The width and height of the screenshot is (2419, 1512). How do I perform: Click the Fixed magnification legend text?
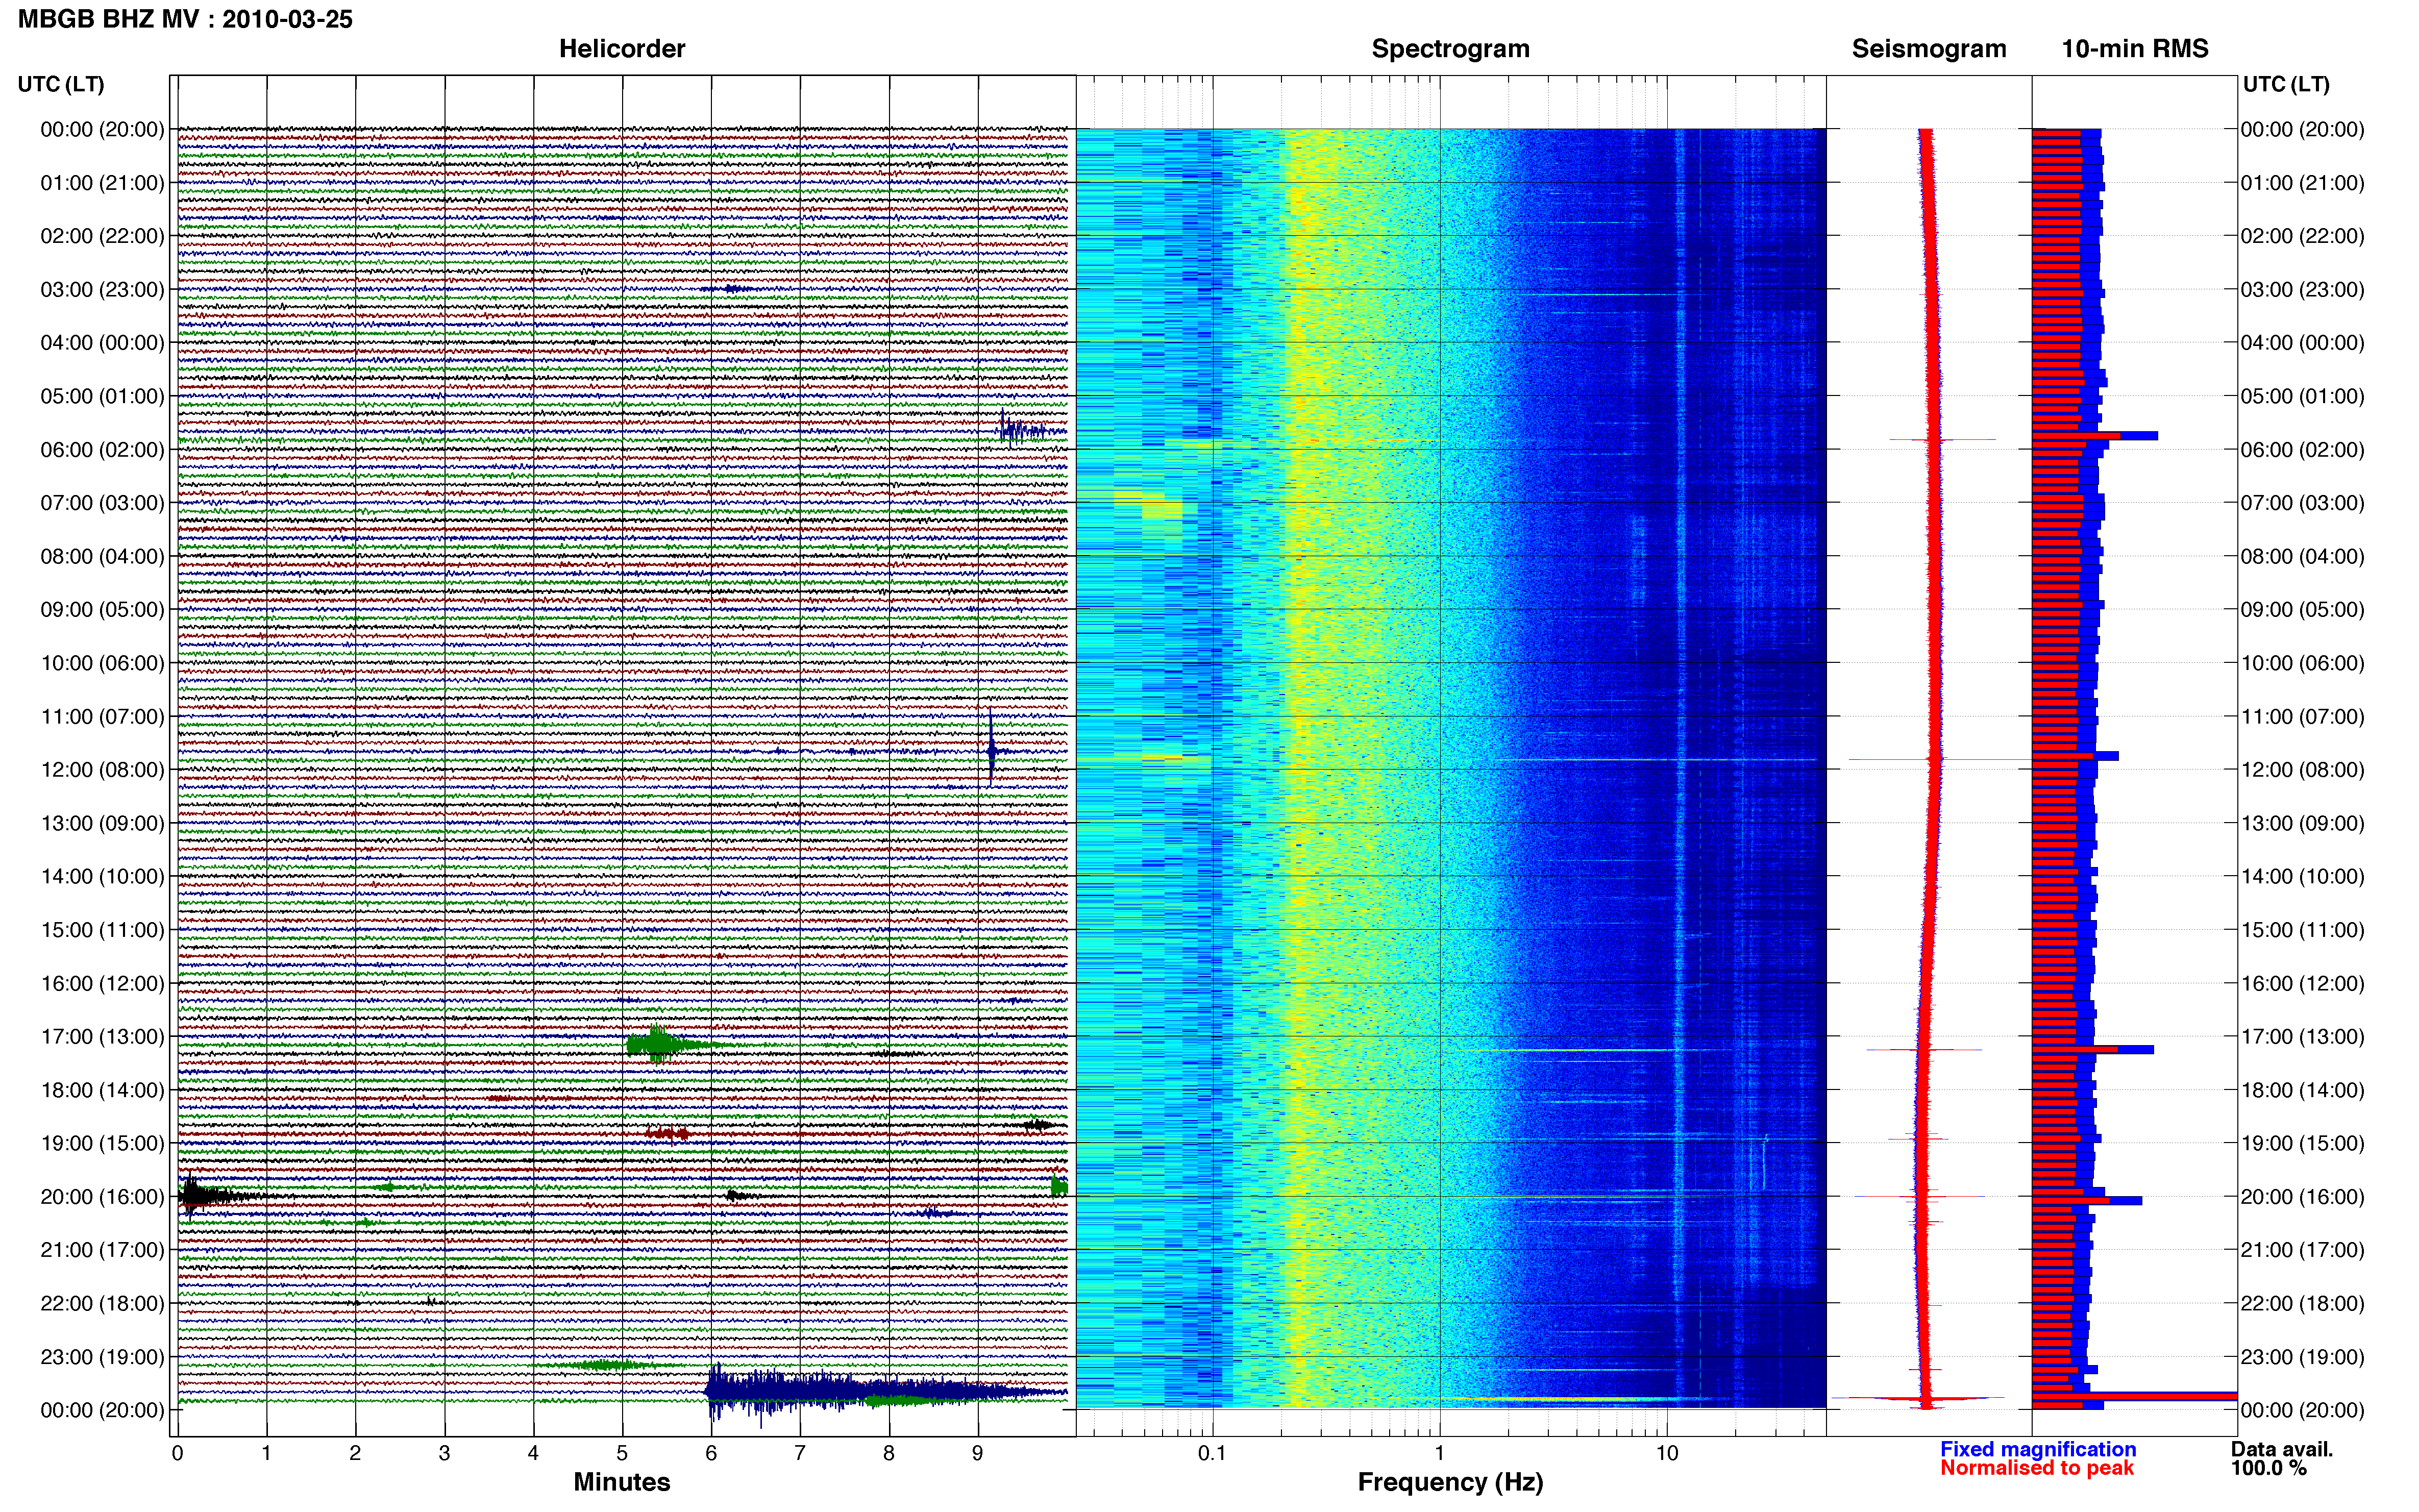pos(2038,1449)
